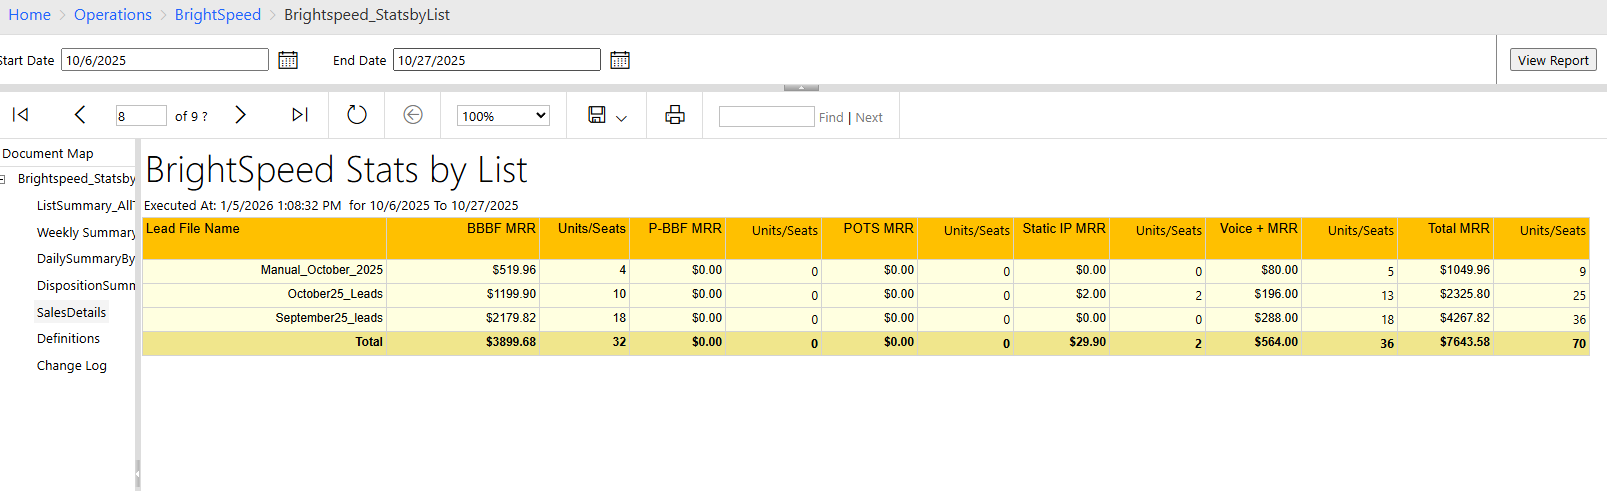Select SalesDetails in document map
Image resolution: width=1607 pixels, height=491 pixels.
pyautogui.click(x=71, y=312)
